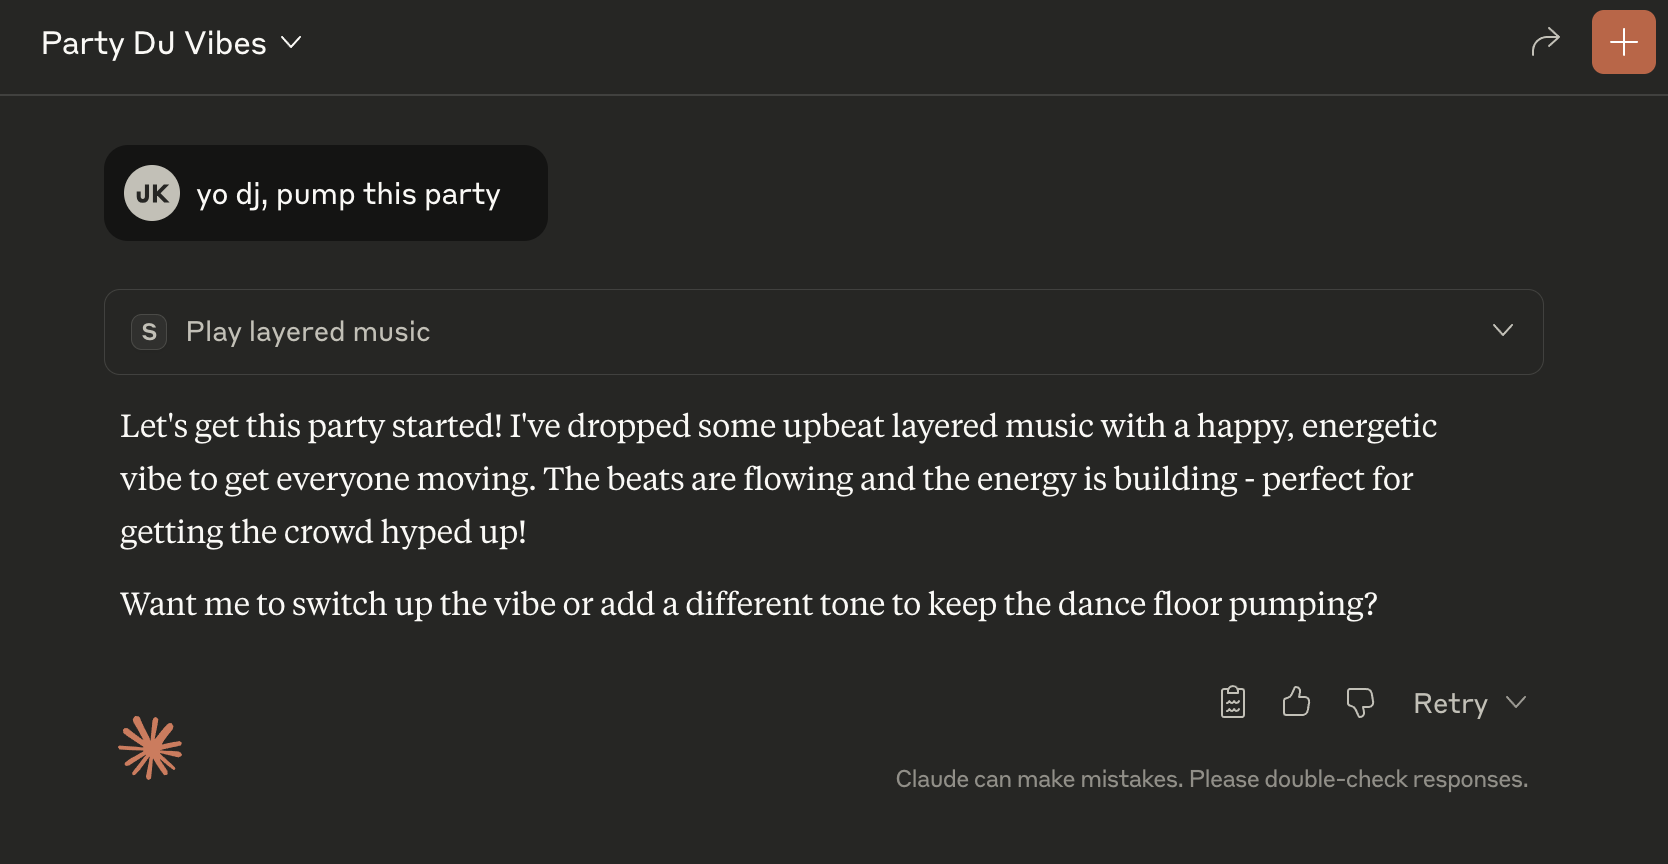Screen dimensions: 1668x864
Task: Click the 'Want me to switch up' question
Action: [x=748, y=604]
